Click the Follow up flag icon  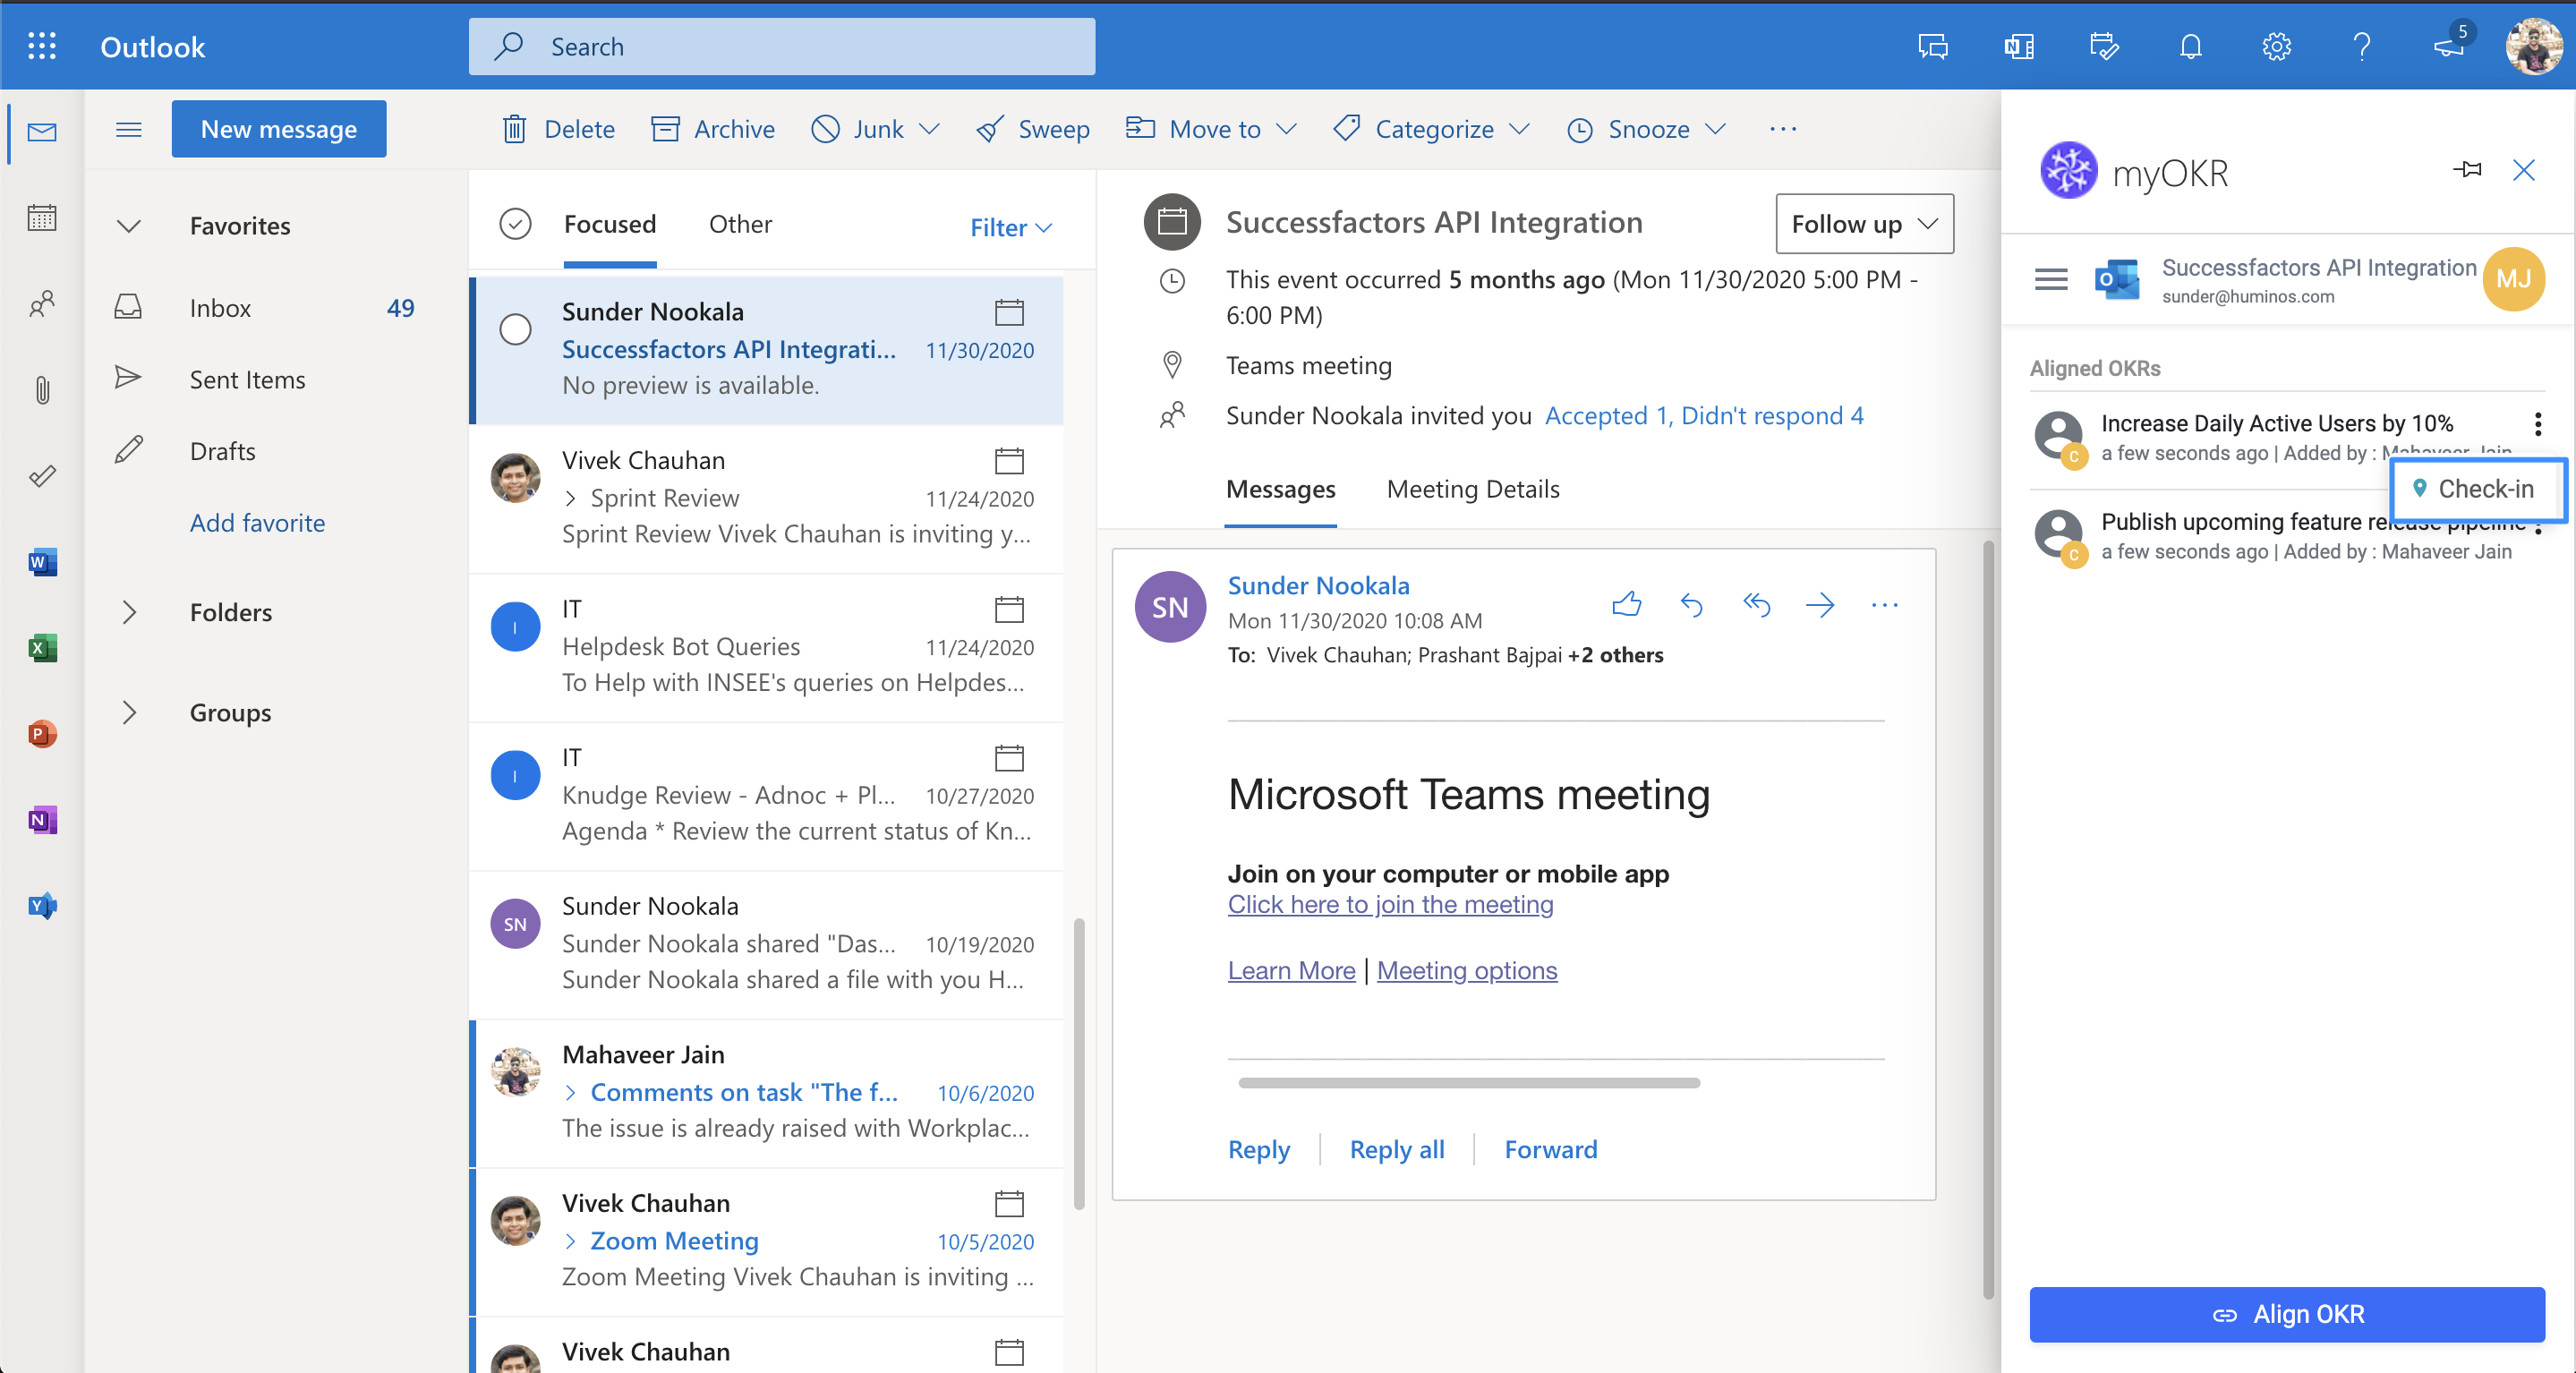click(1857, 223)
